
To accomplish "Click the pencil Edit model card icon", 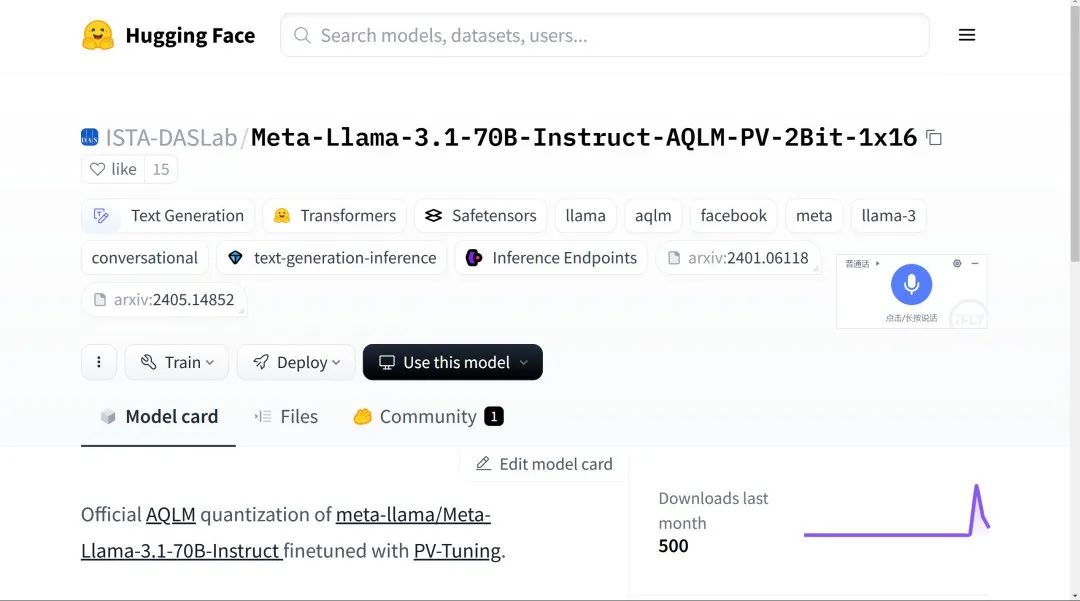I will pos(484,464).
